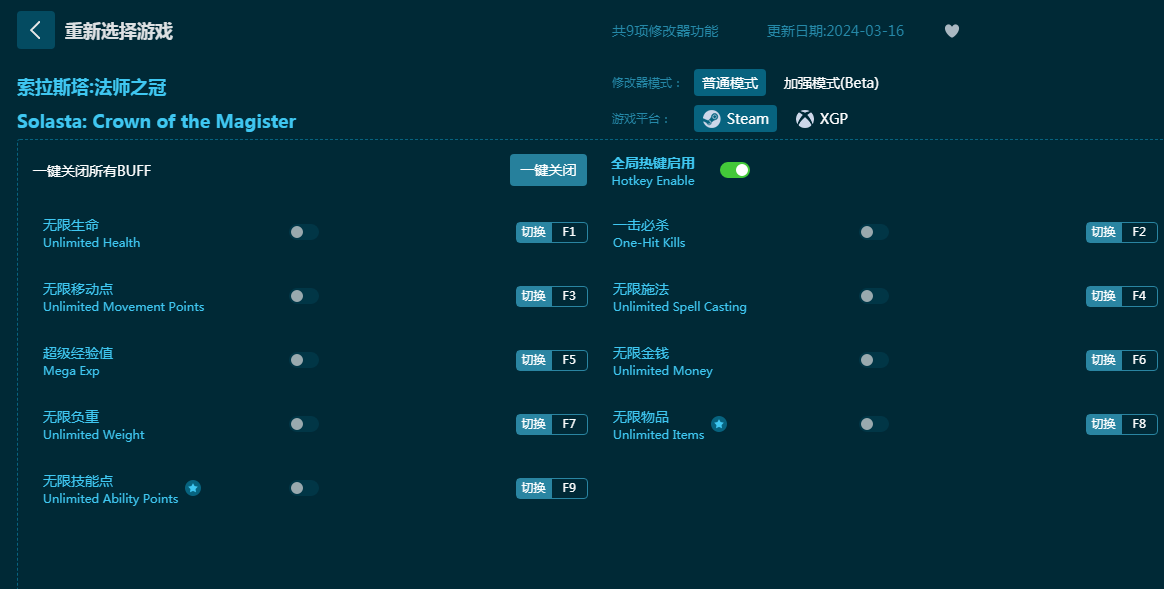1164x589 pixels.
Task: Click the 游戏平台 label
Action: [x=641, y=119]
